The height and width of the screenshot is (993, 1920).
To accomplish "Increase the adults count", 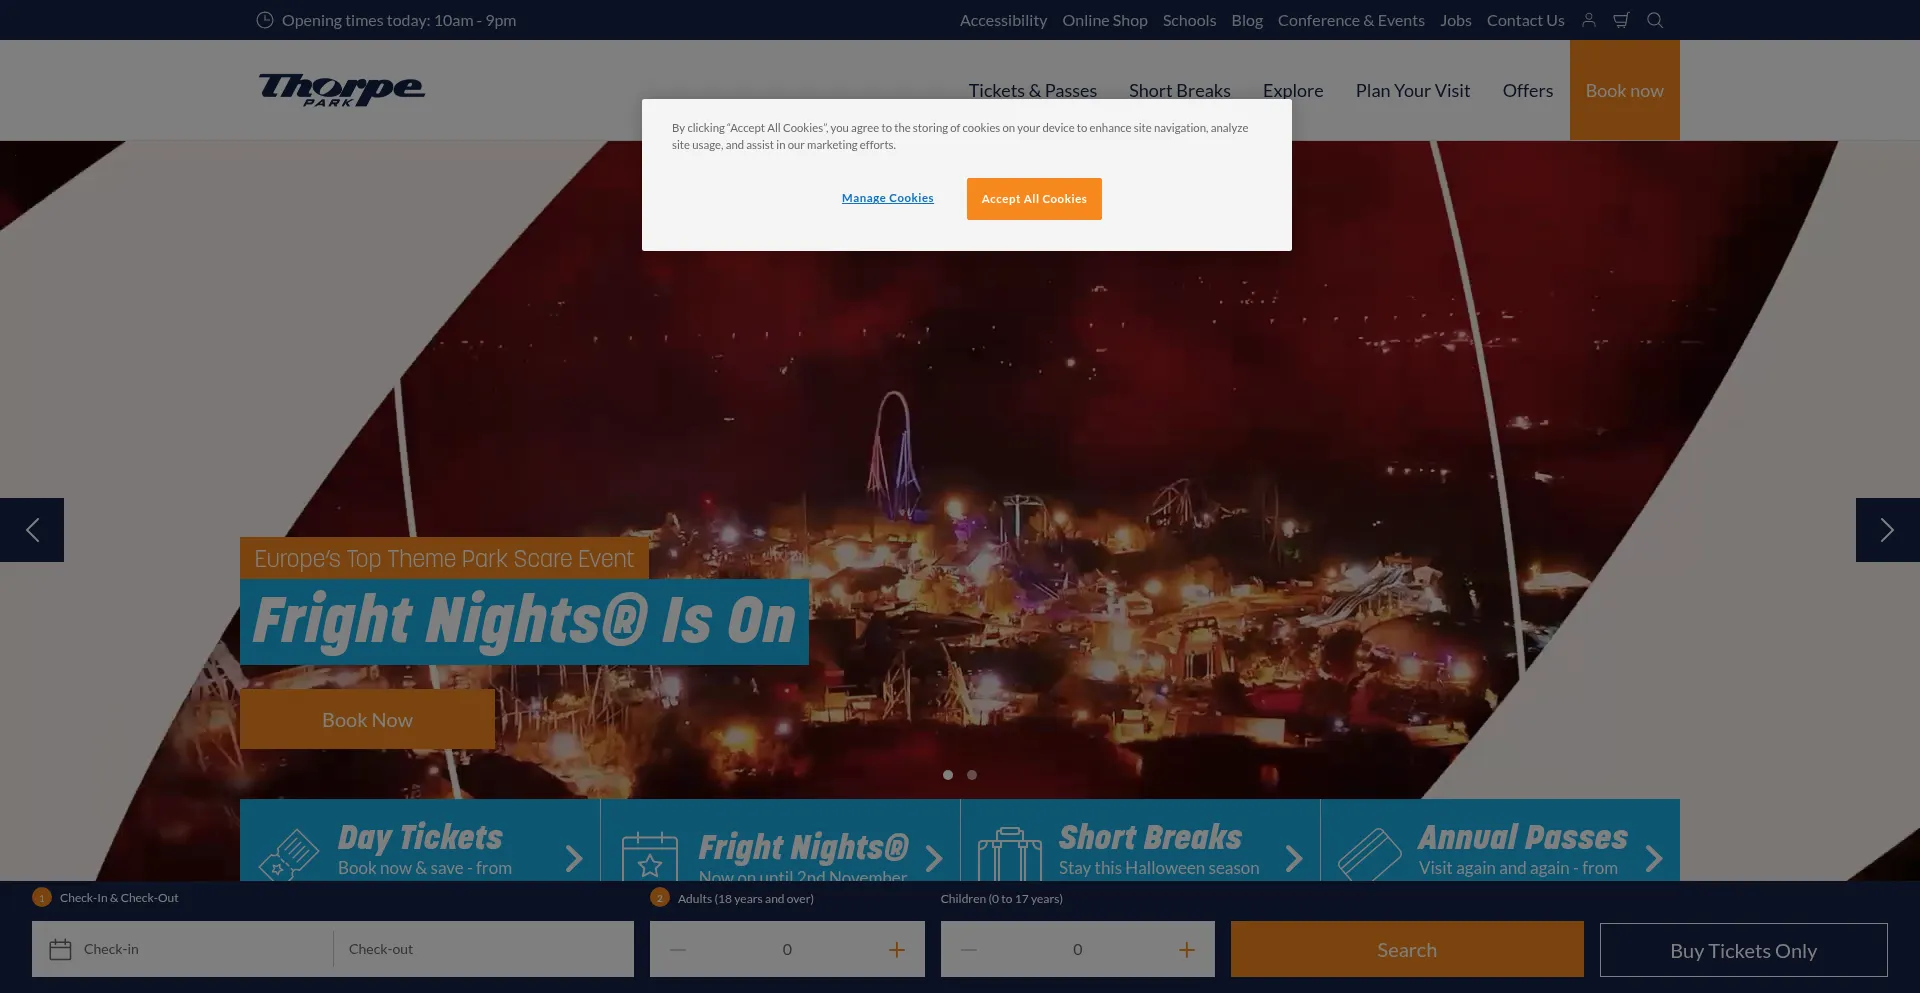I will (897, 949).
